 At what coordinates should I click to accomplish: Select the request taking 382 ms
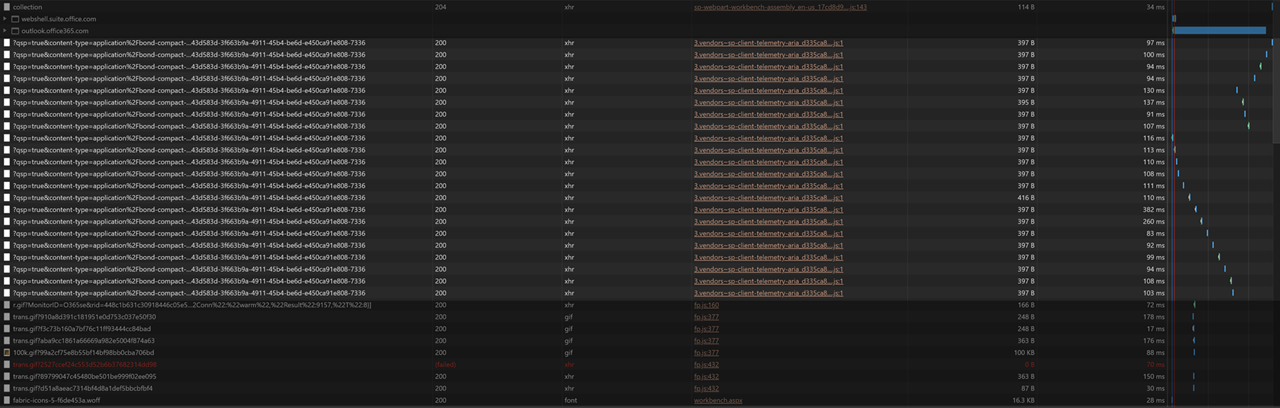click(x=640, y=210)
